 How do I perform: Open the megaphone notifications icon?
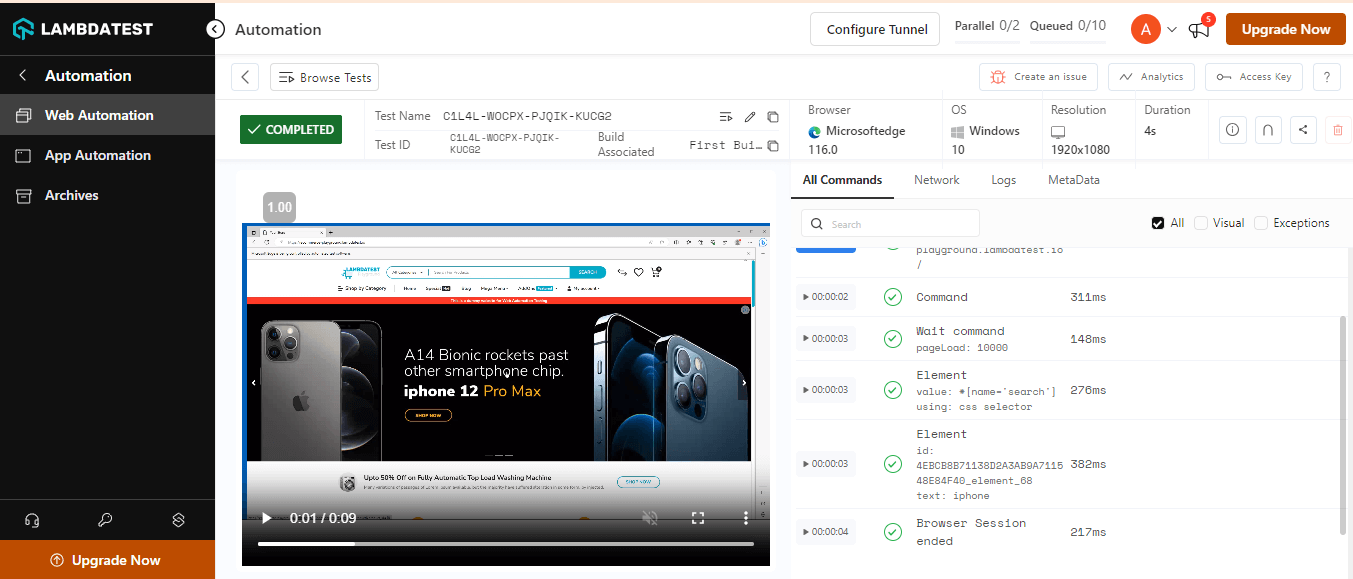pyautogui.click(x=1199, y=30)
